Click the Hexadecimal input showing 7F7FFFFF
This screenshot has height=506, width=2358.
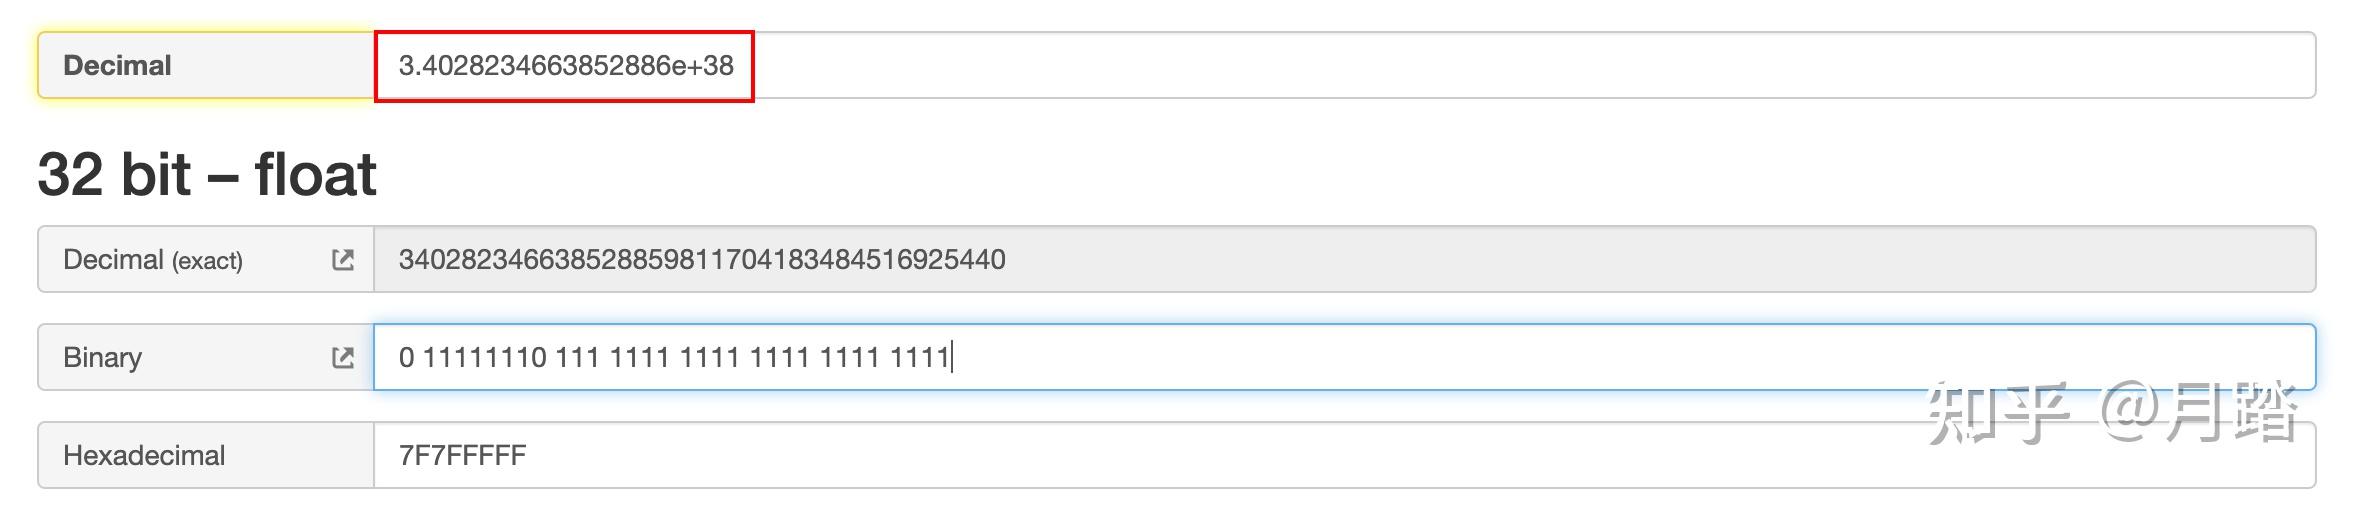[1100, 456]
